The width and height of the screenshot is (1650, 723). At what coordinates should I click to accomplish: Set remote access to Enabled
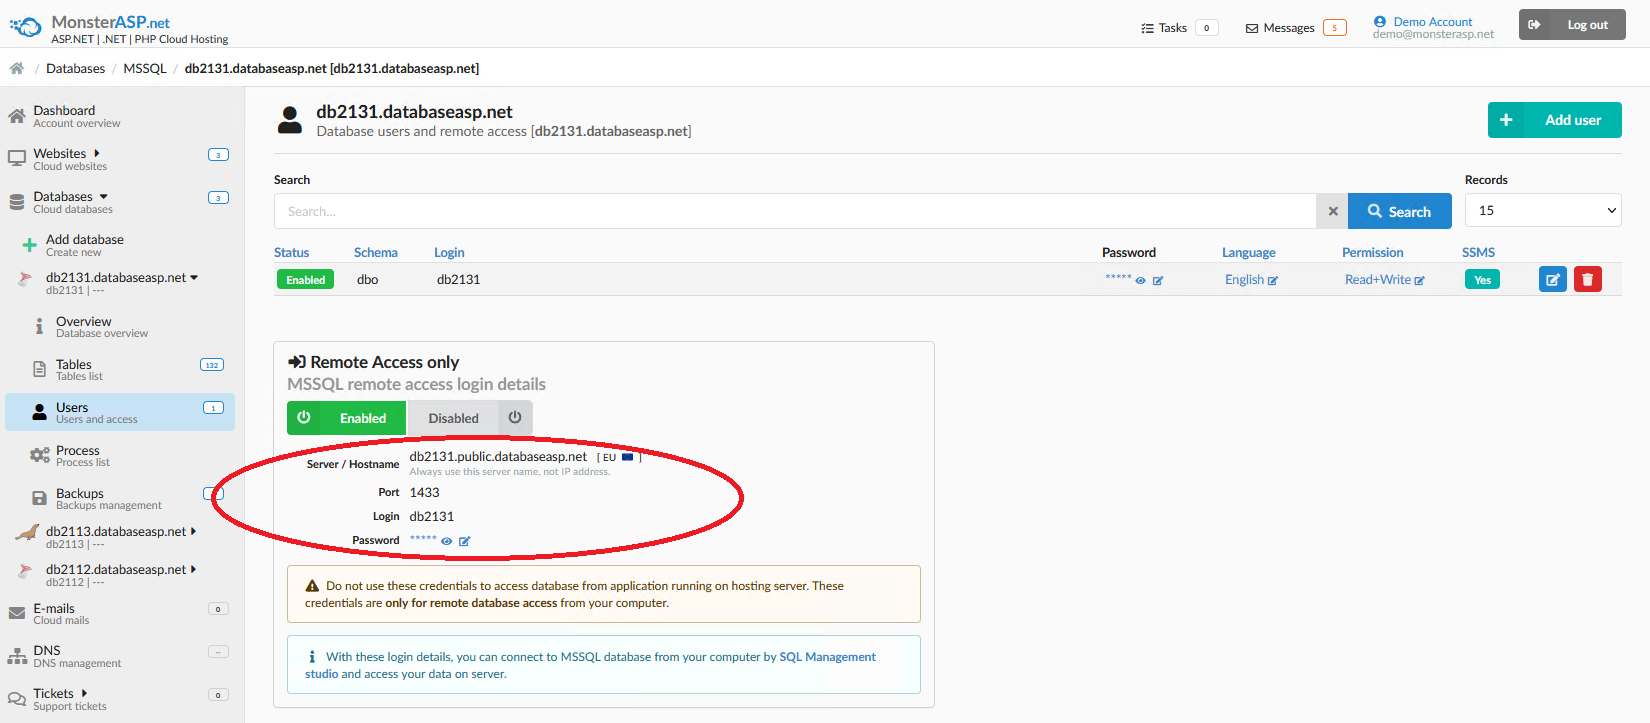click(346, 418)
